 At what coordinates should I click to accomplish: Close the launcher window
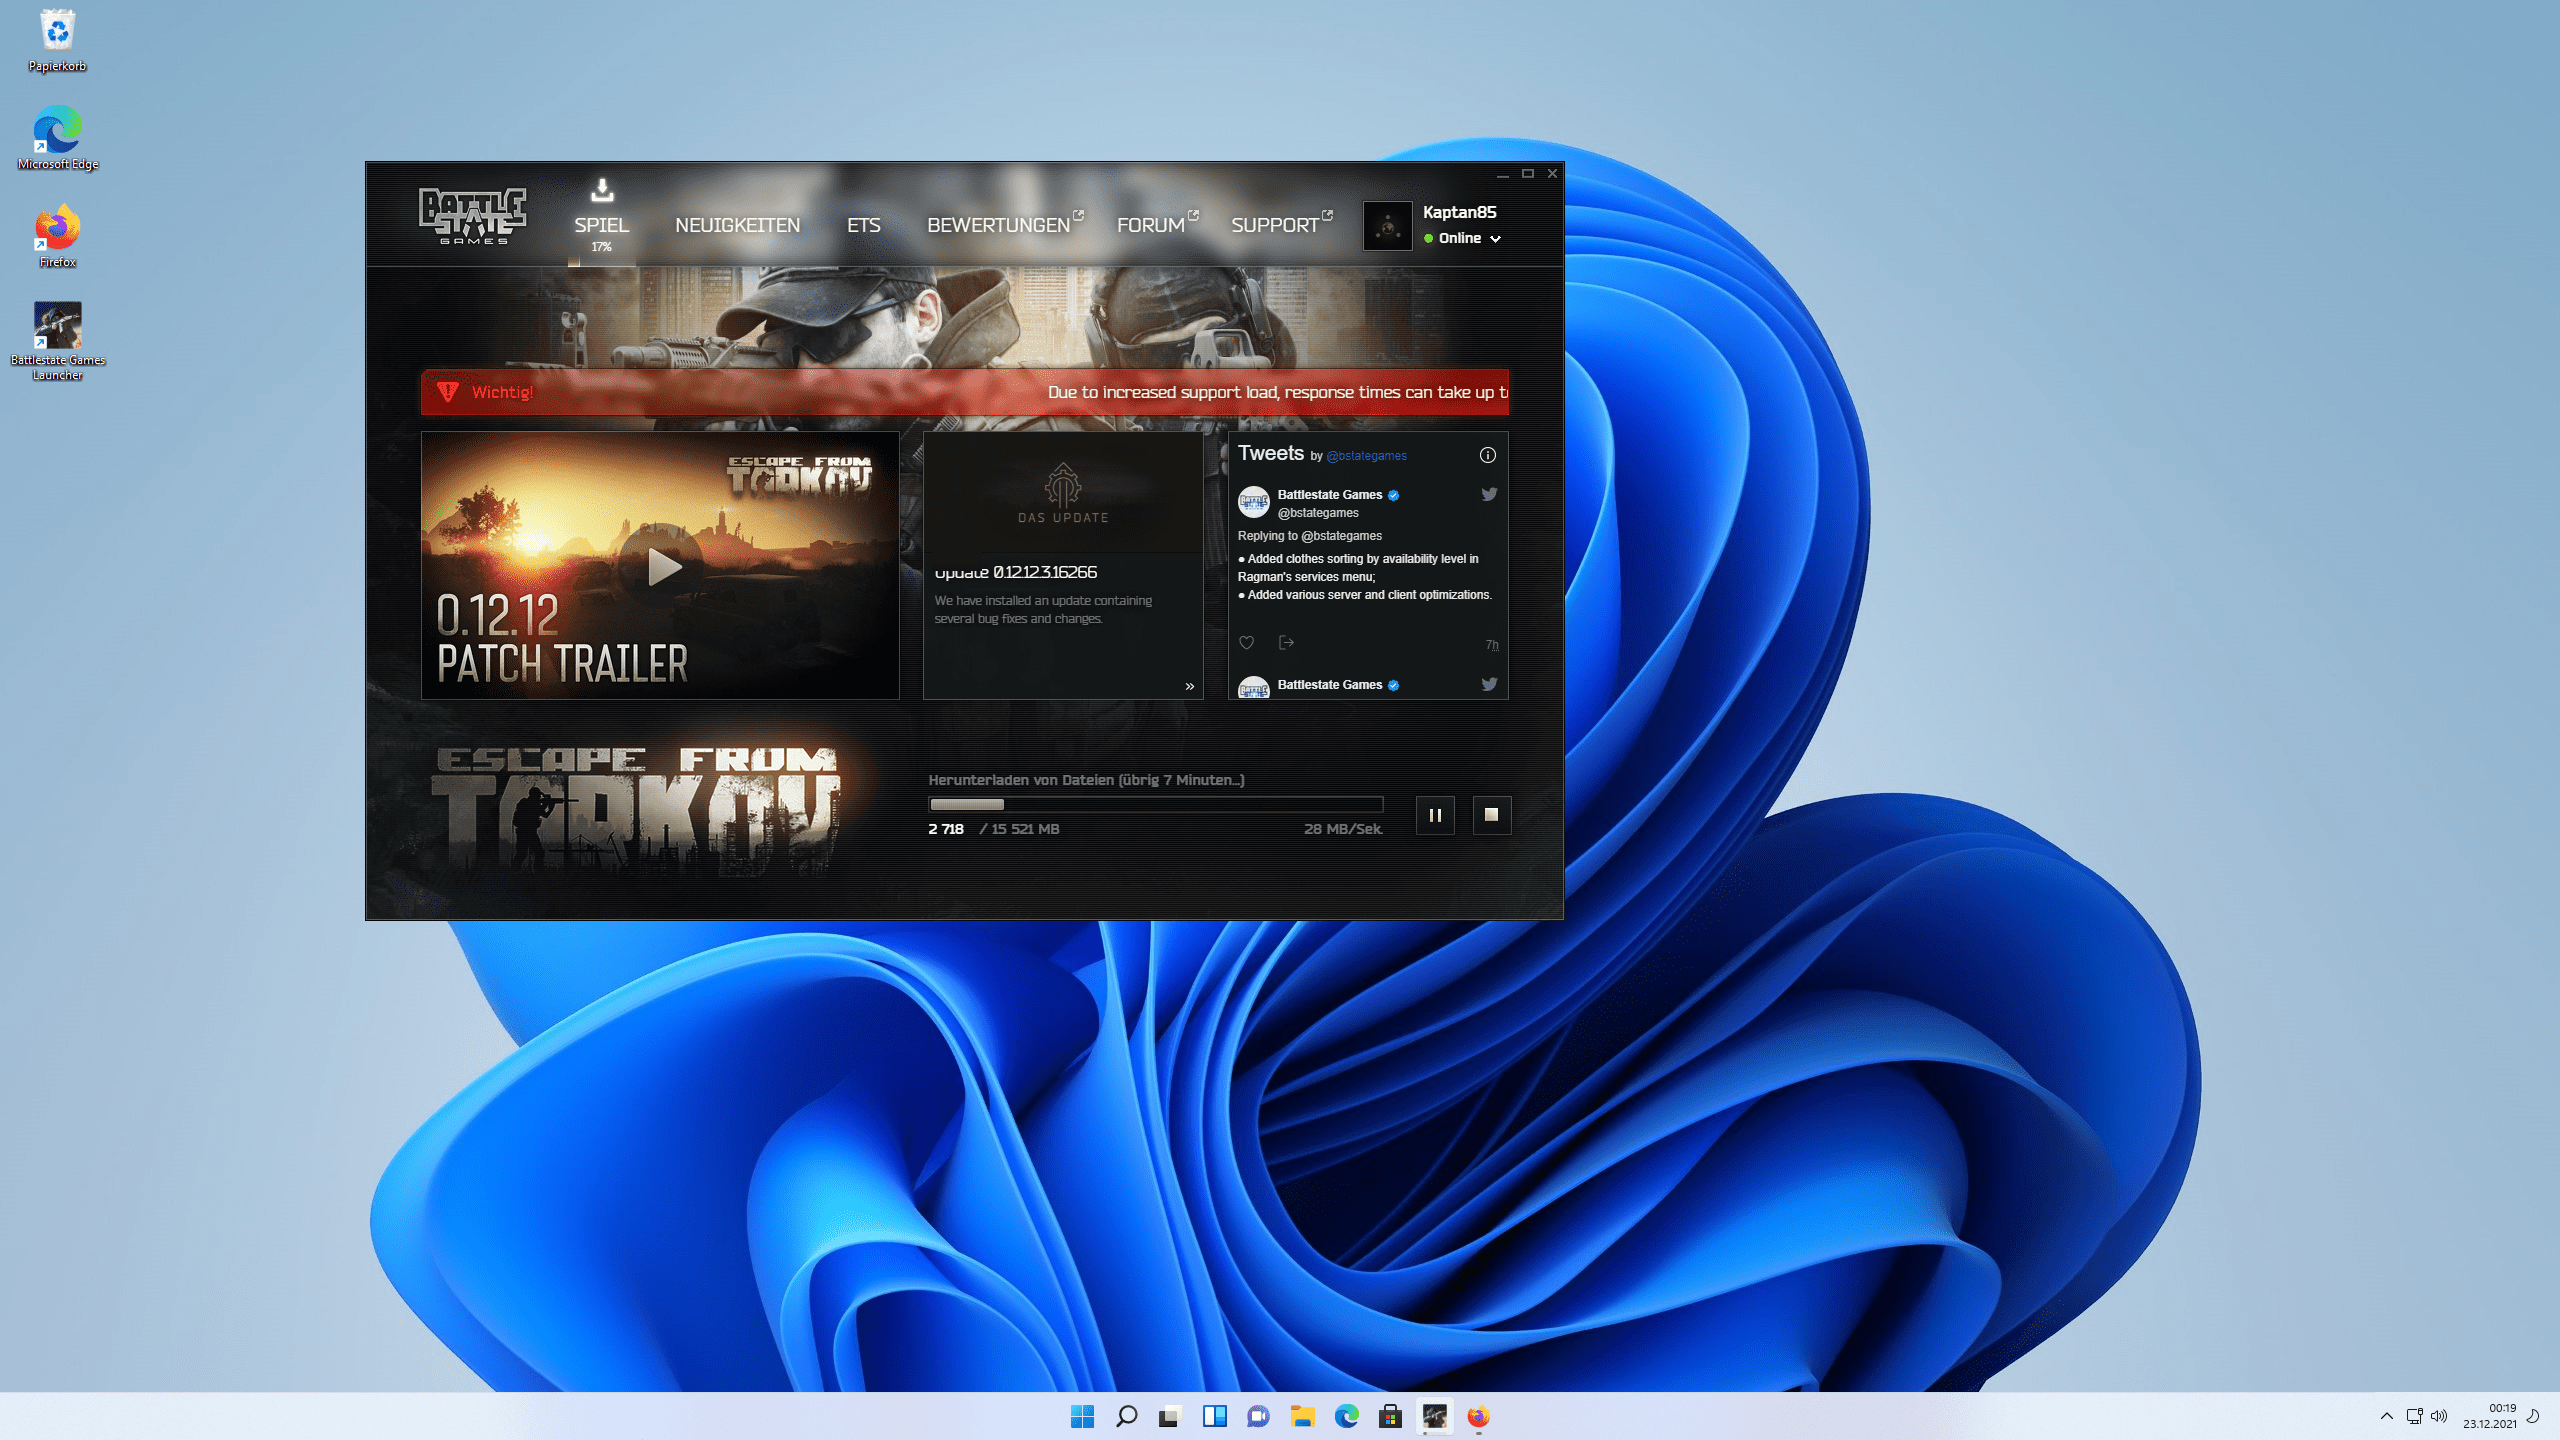click(x=1552, y=174)
